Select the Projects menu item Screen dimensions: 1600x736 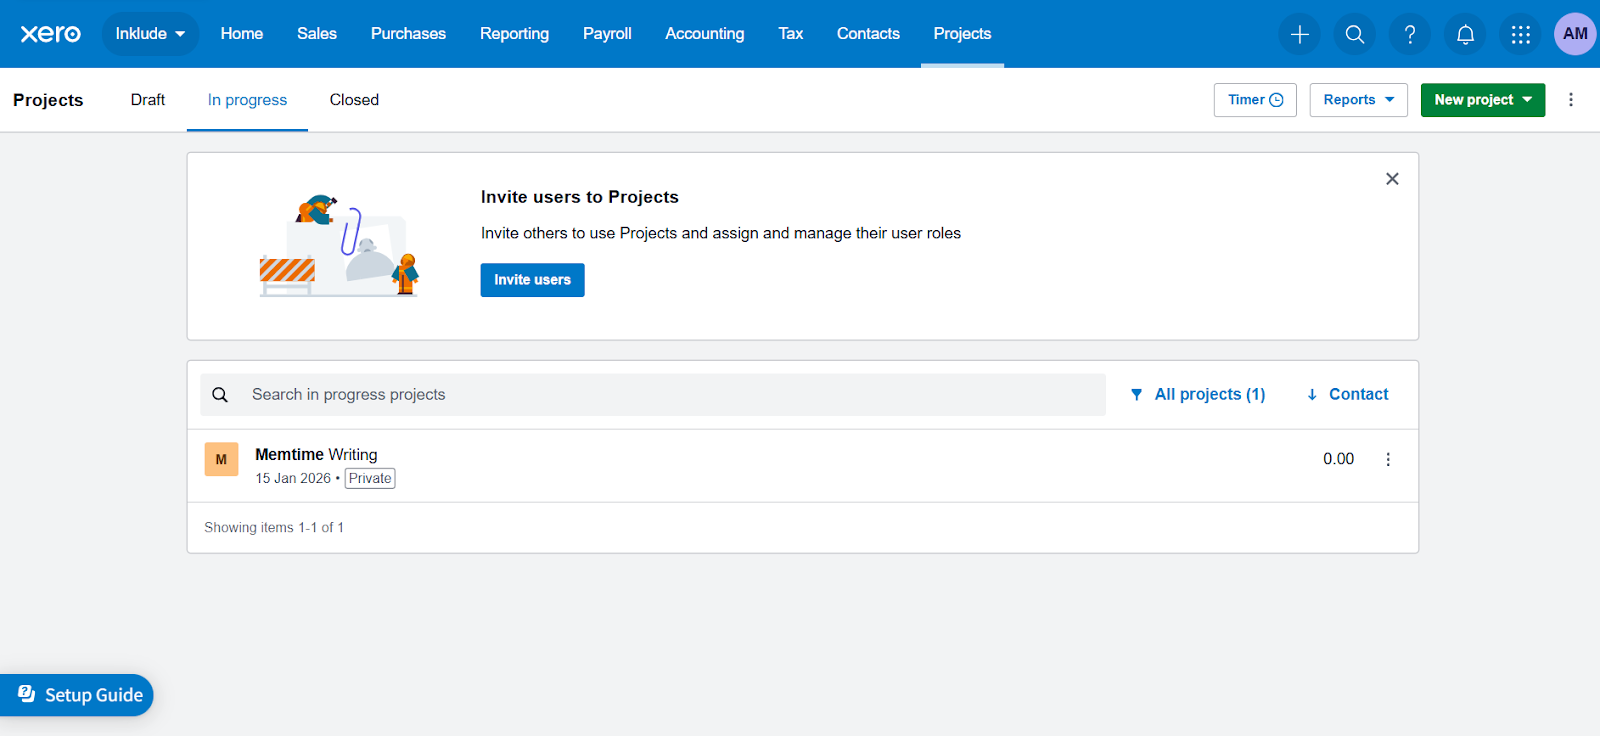pos(962,34)
